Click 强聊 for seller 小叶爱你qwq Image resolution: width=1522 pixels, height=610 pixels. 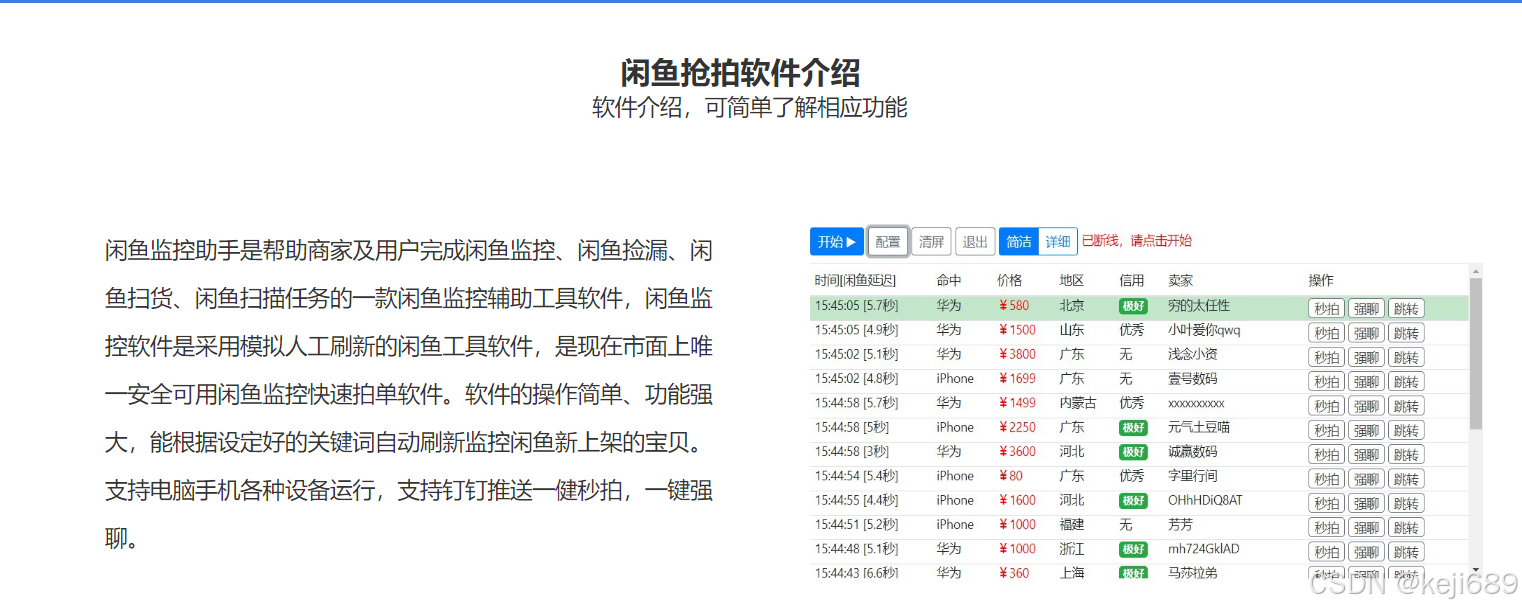(x=1366, y=333)
